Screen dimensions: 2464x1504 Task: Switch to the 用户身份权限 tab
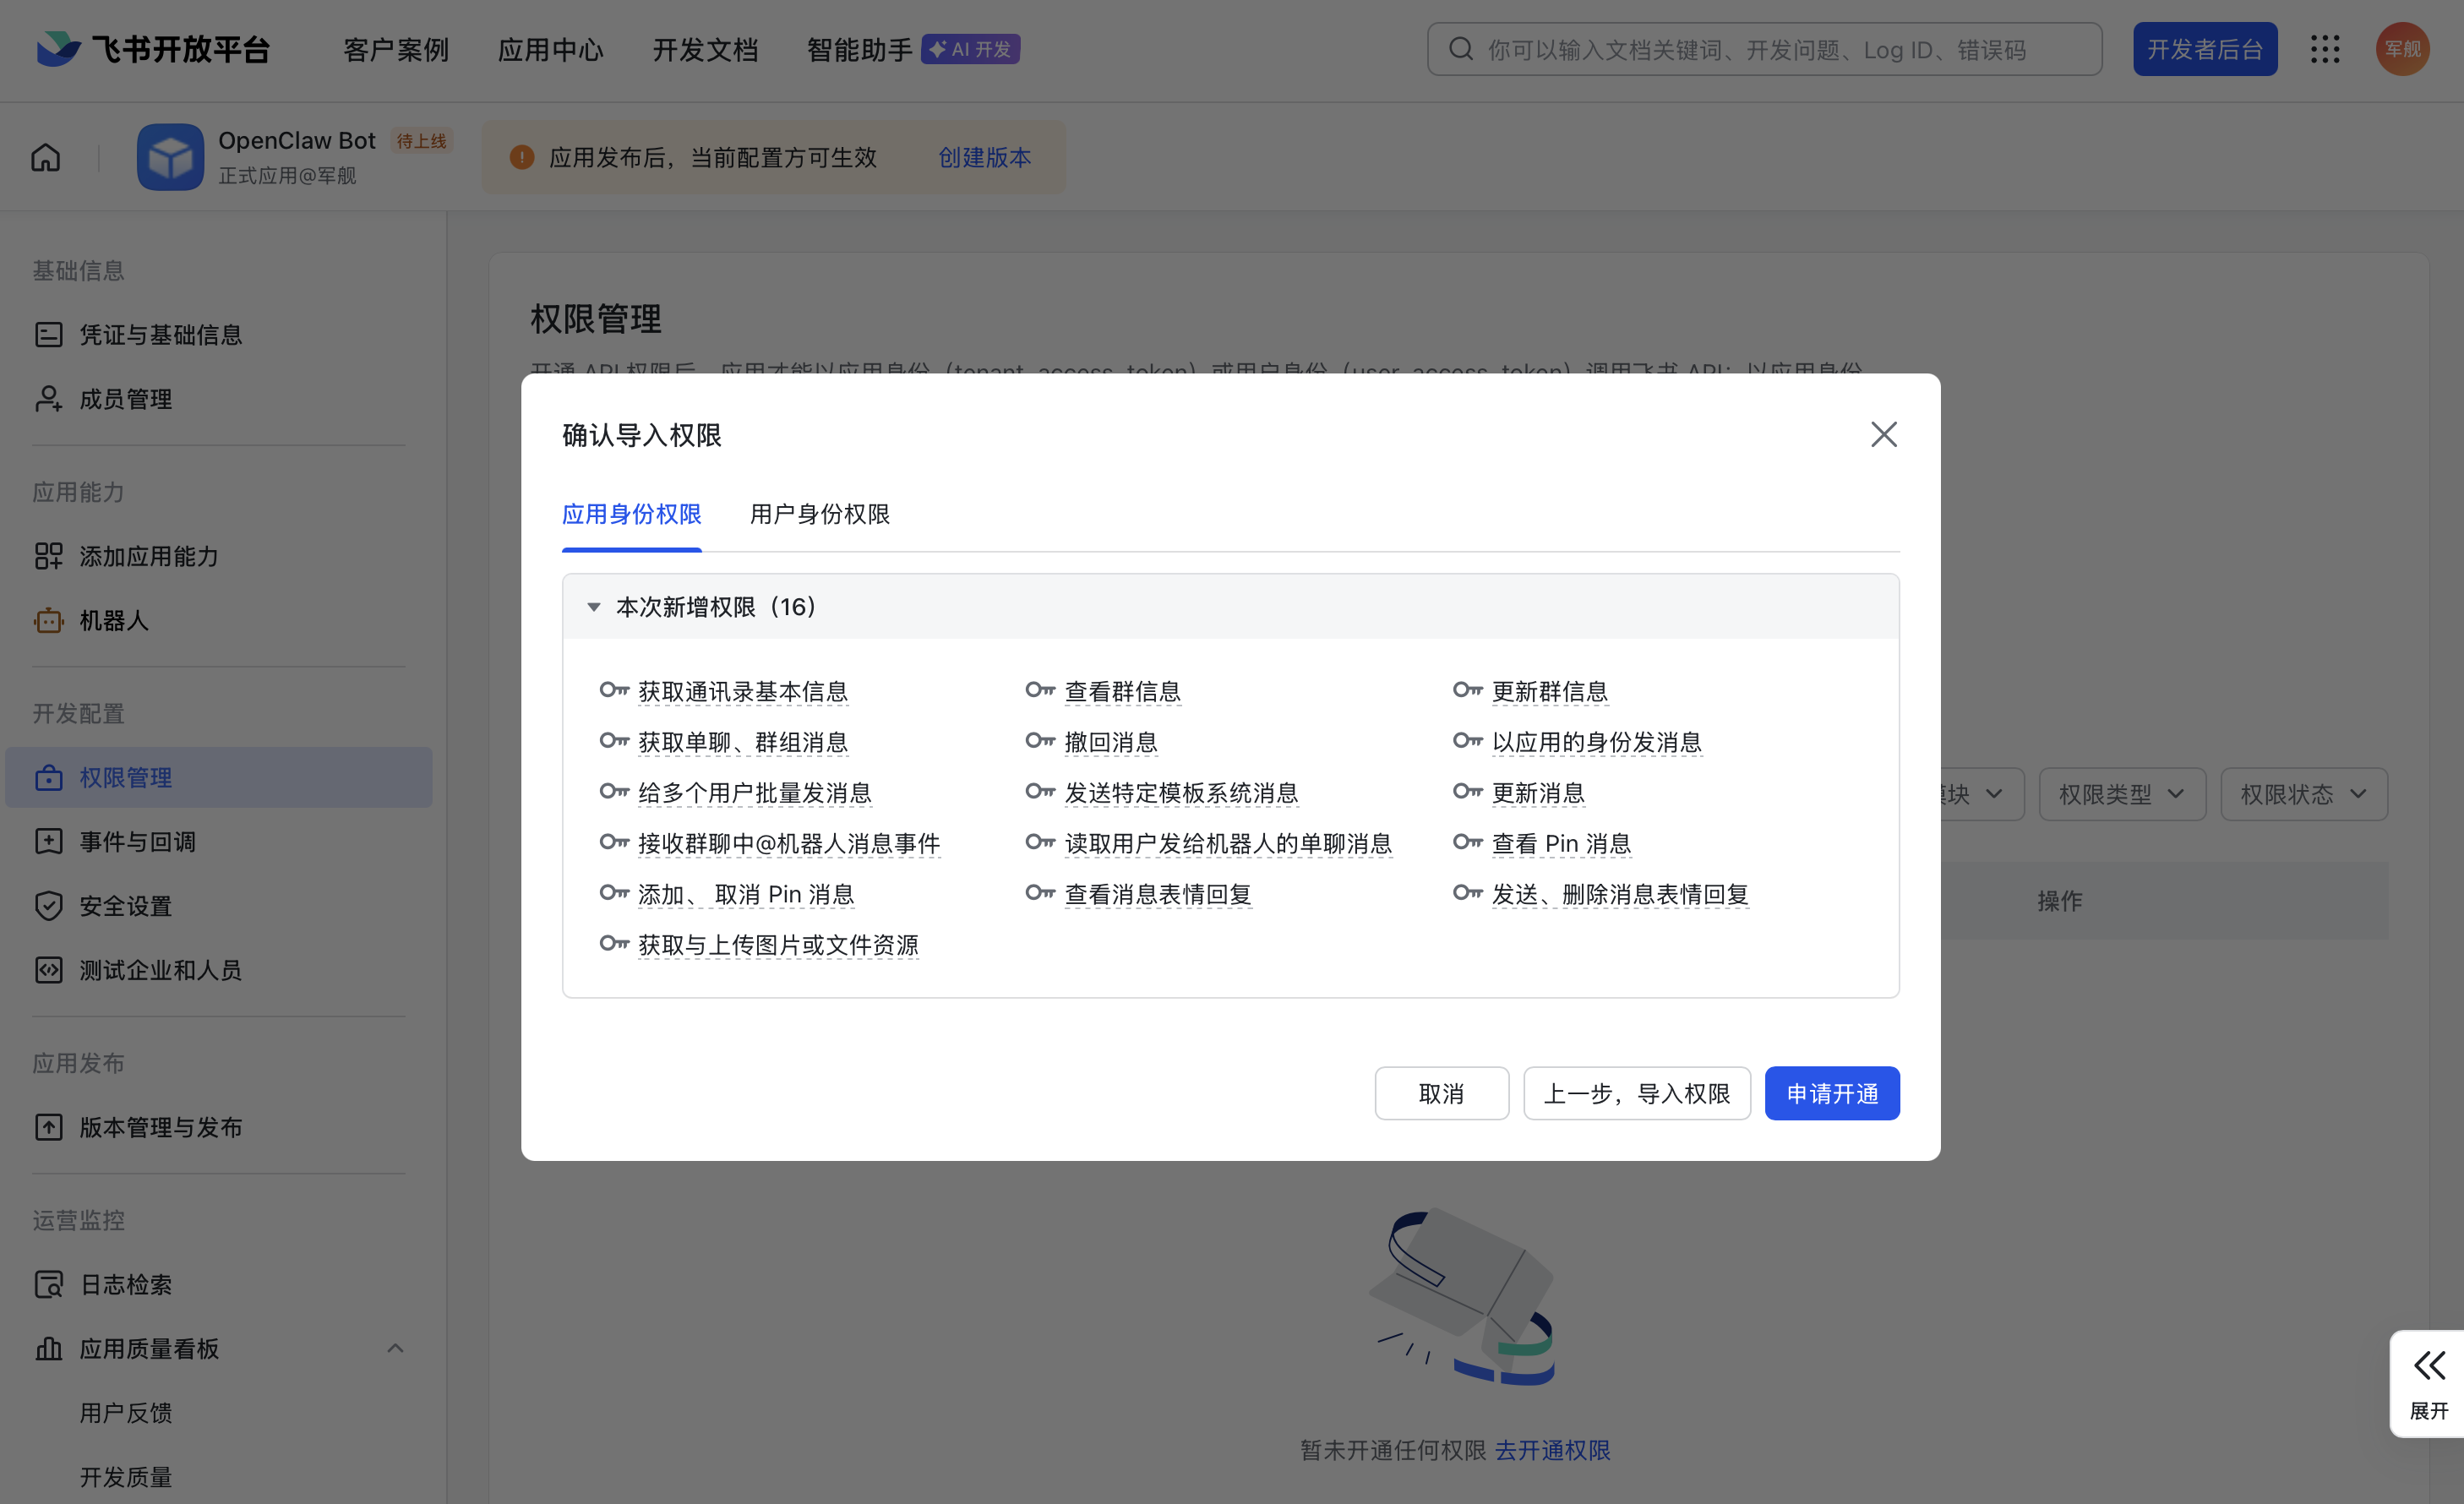819,514
